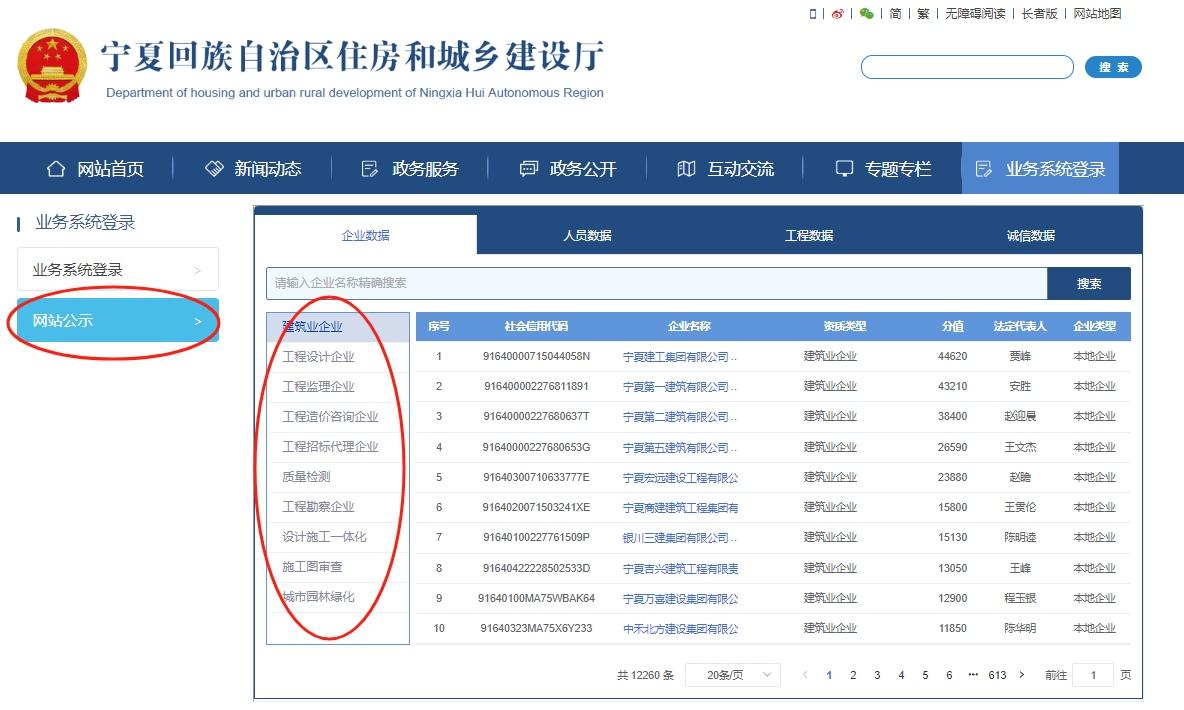Open 专题专栏 in the navigation bar

[883, 168]
